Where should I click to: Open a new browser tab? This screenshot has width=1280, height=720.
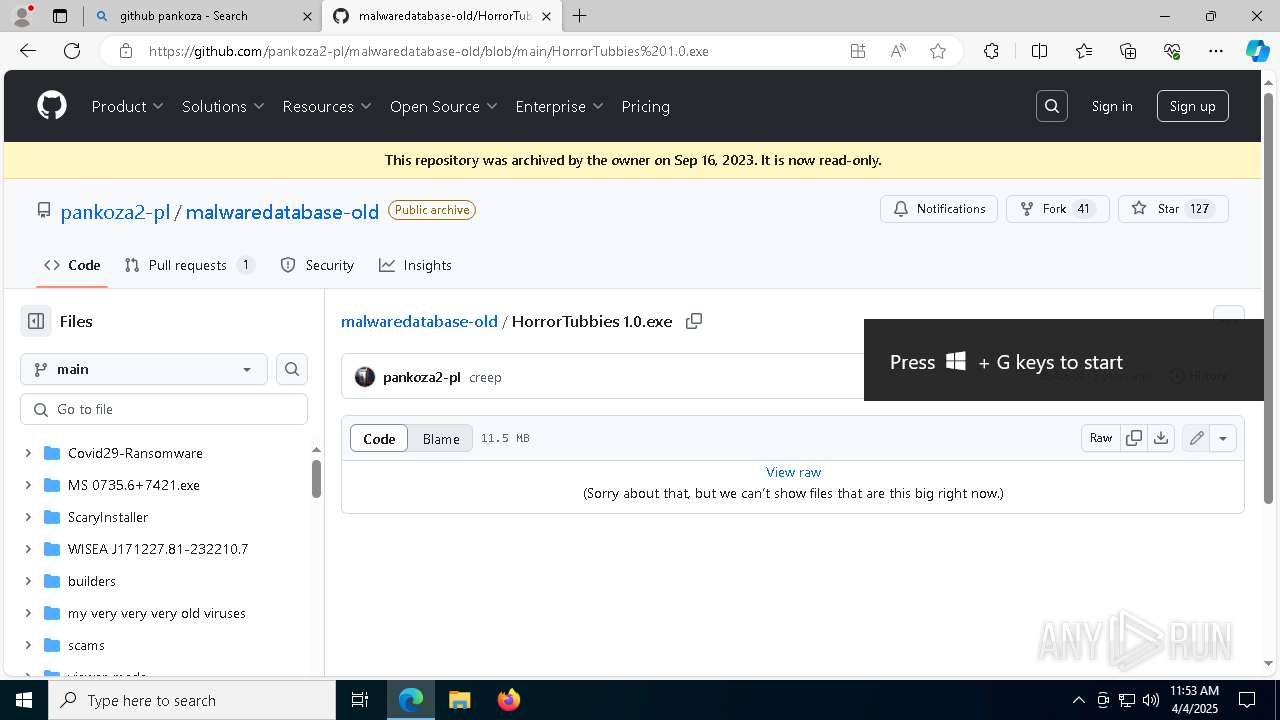click(580, 16)
